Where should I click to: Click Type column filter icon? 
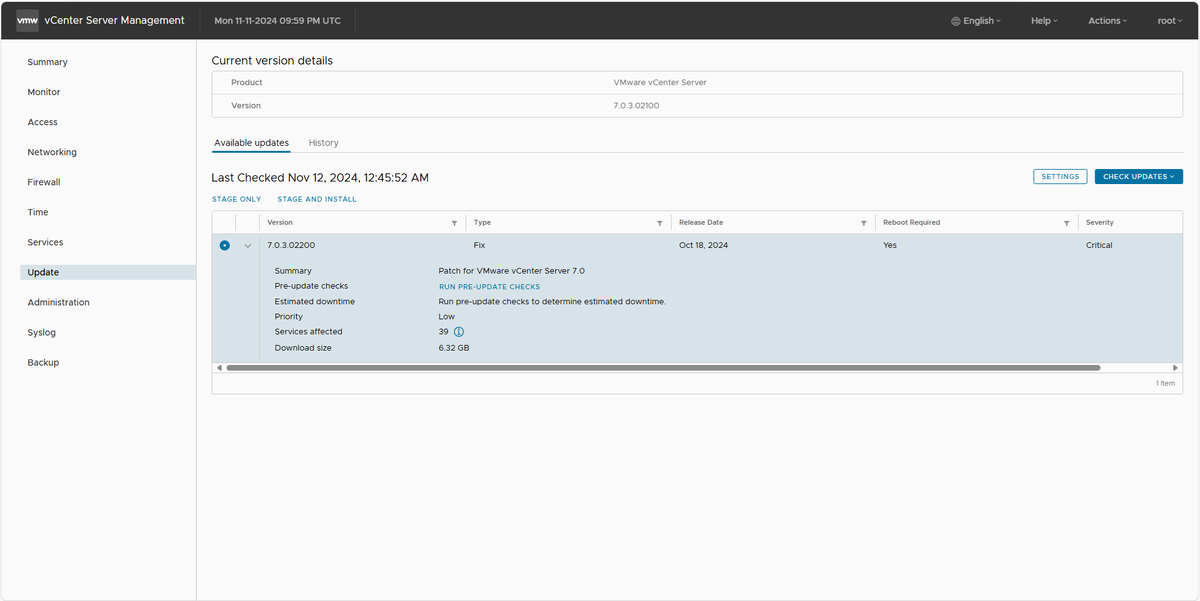[660, 223]
